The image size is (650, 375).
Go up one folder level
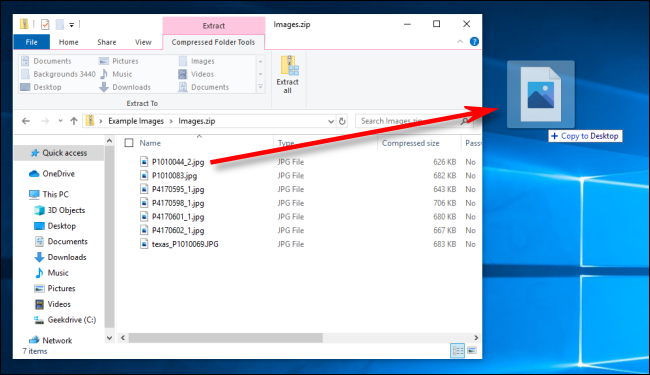pos(74,121)
